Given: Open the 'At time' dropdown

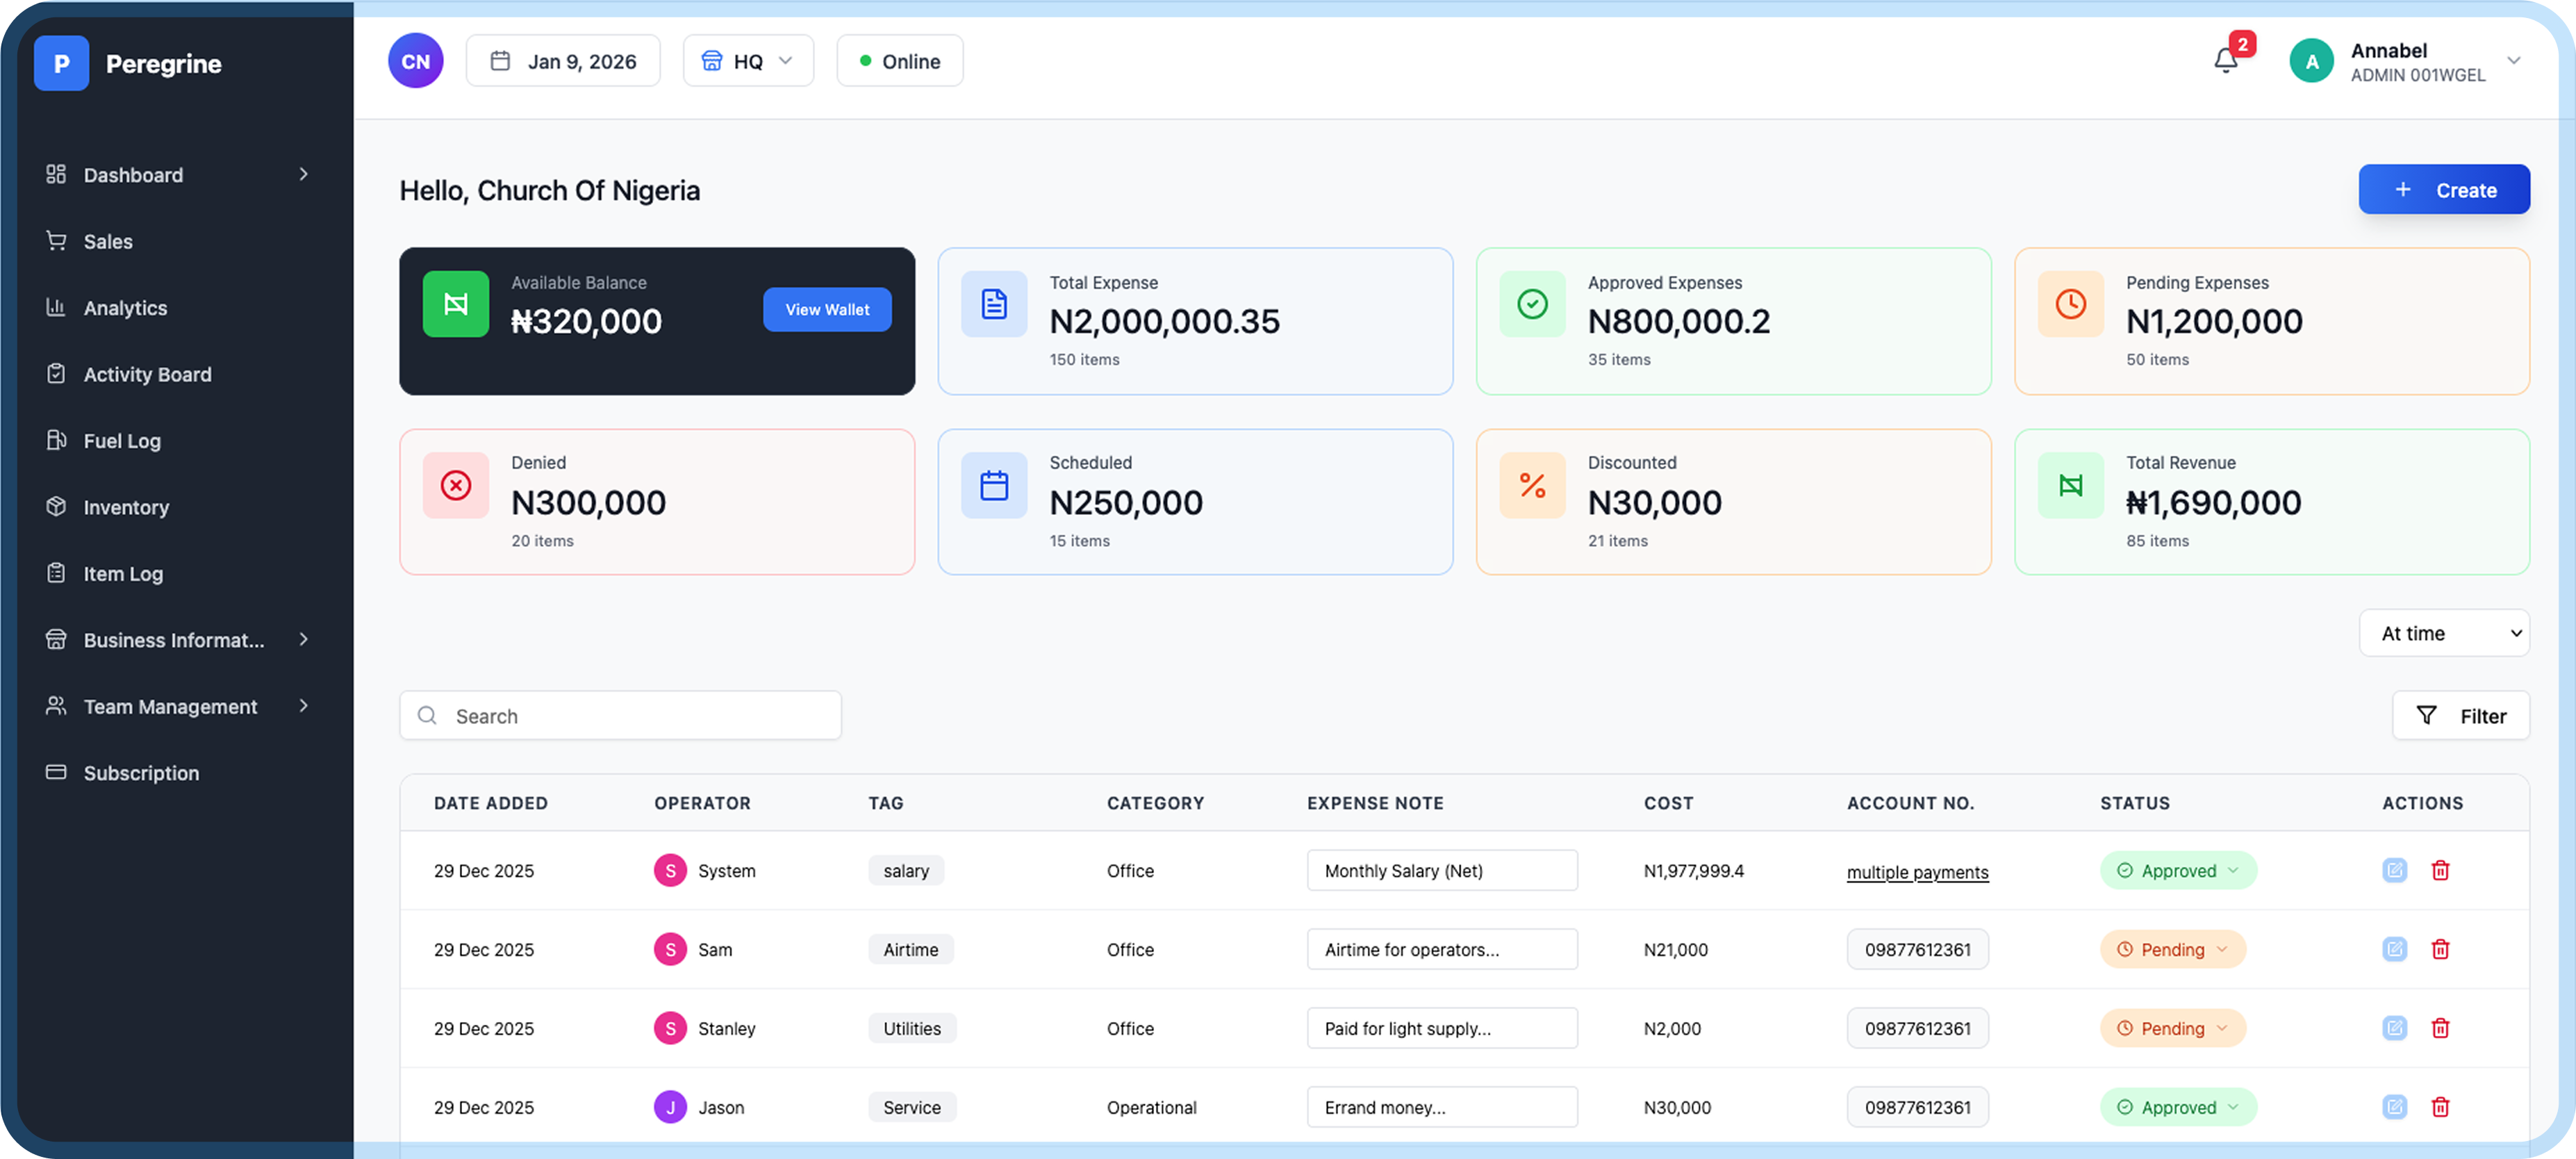Looking at the screenshot, I should tap(2444, 632).
